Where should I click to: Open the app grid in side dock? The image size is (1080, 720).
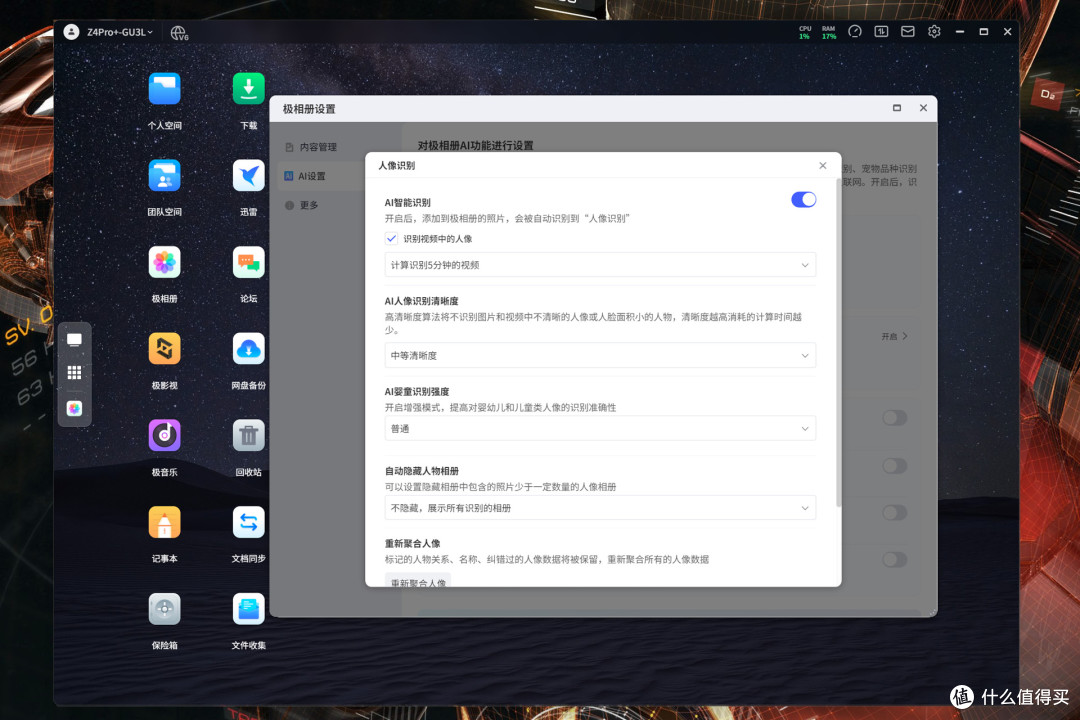point(74,373)
